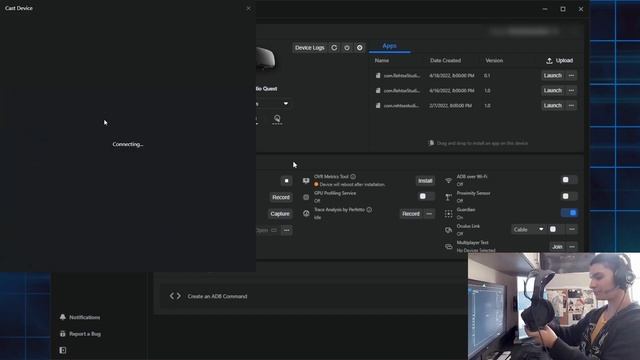Open Device Logs
640x360 pixels.
[309, 48]
